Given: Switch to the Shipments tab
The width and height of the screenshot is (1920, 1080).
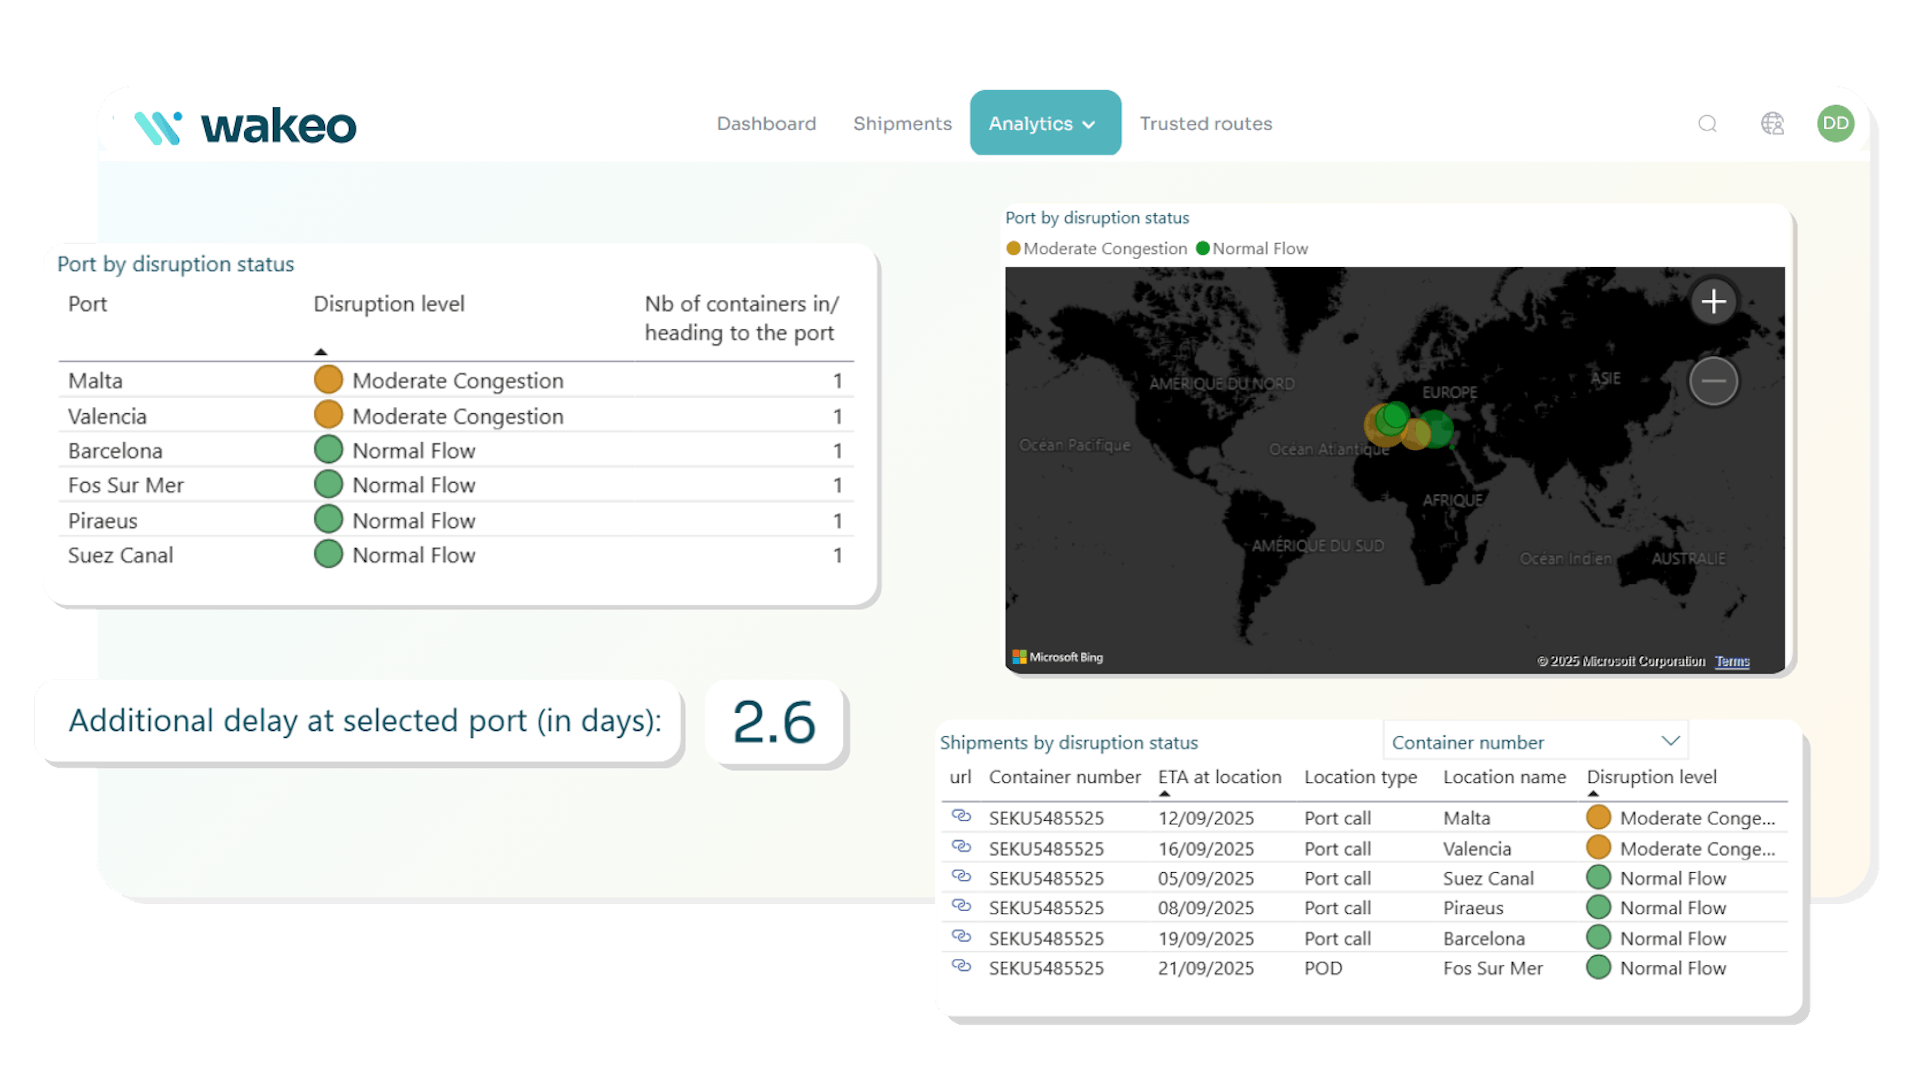Looking at the screenshot, I should tap(902, 123).
